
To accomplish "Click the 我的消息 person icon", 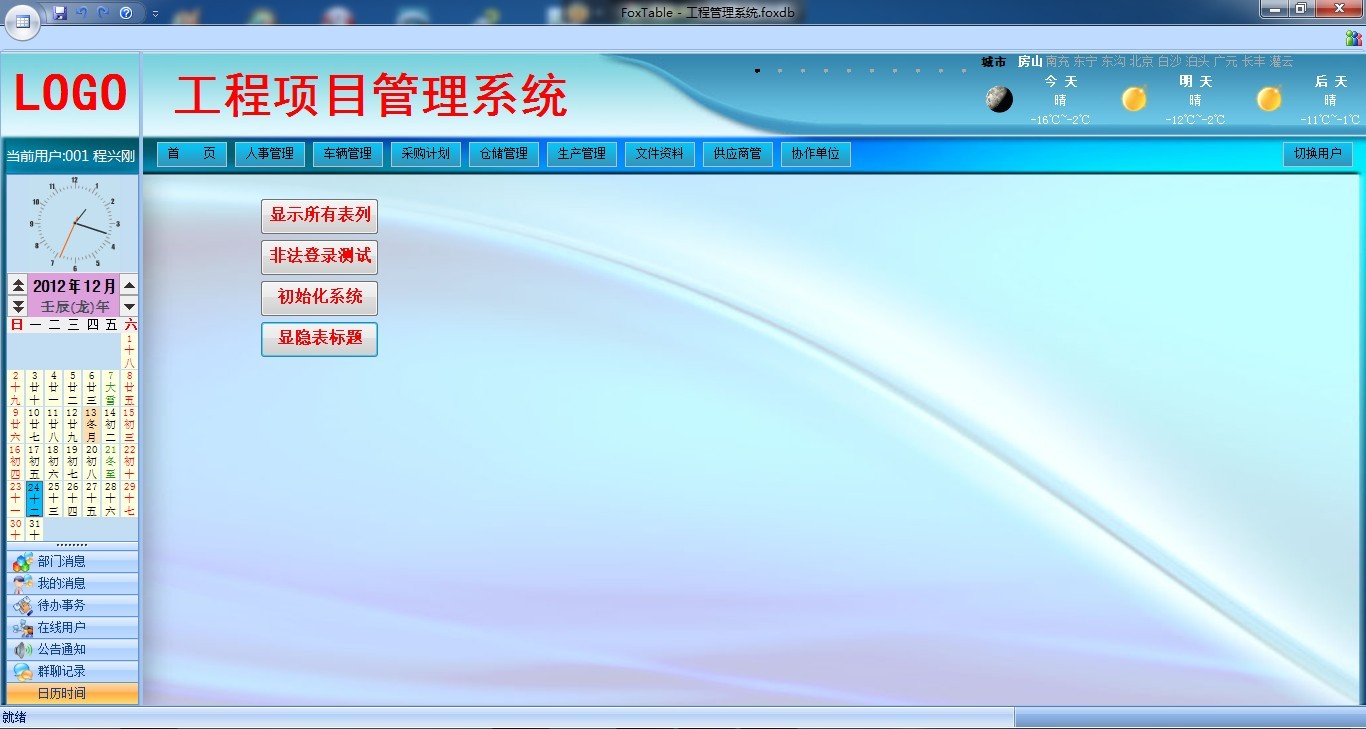I will (x=22, y=584).
